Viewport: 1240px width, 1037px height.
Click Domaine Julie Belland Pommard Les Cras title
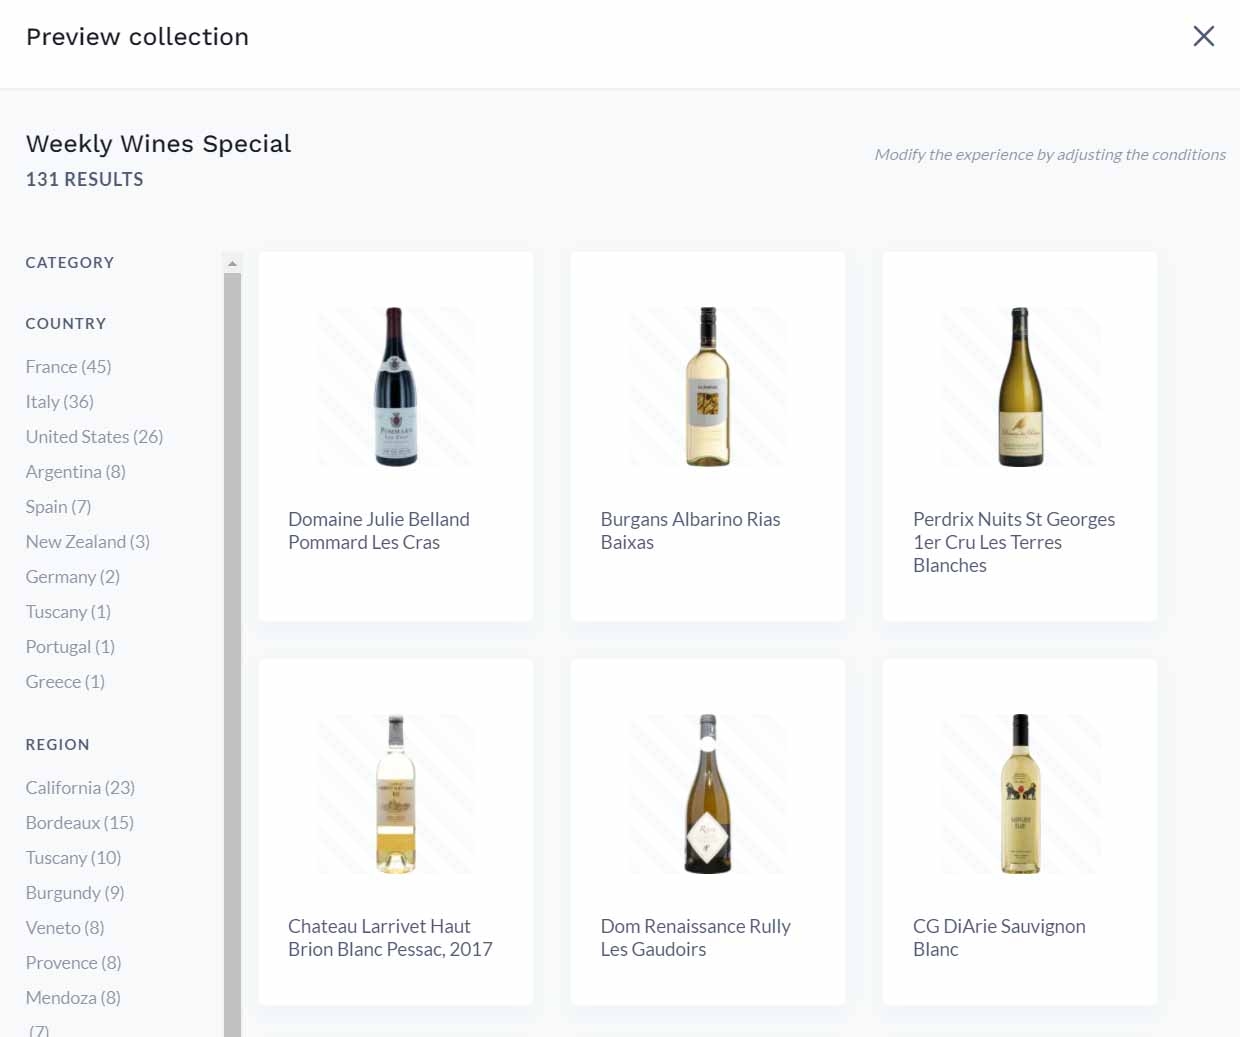379,531
